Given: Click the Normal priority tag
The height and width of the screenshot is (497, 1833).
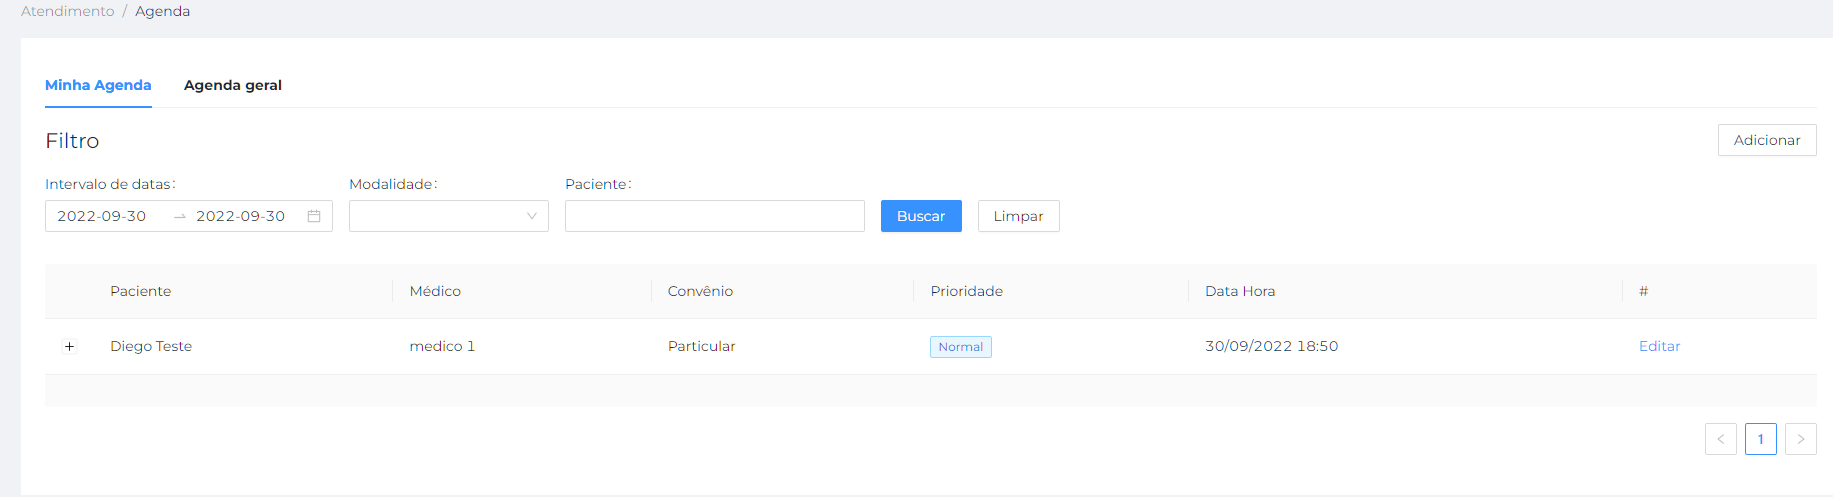Looking at the screenshot, I should 960,347.
